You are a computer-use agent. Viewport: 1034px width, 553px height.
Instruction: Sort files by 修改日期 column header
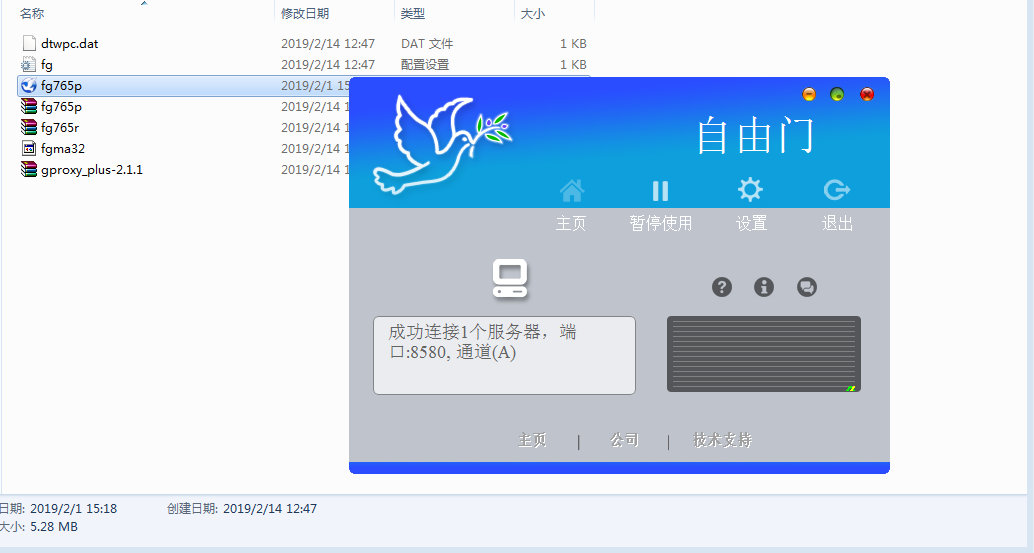(x=305, y=13)
